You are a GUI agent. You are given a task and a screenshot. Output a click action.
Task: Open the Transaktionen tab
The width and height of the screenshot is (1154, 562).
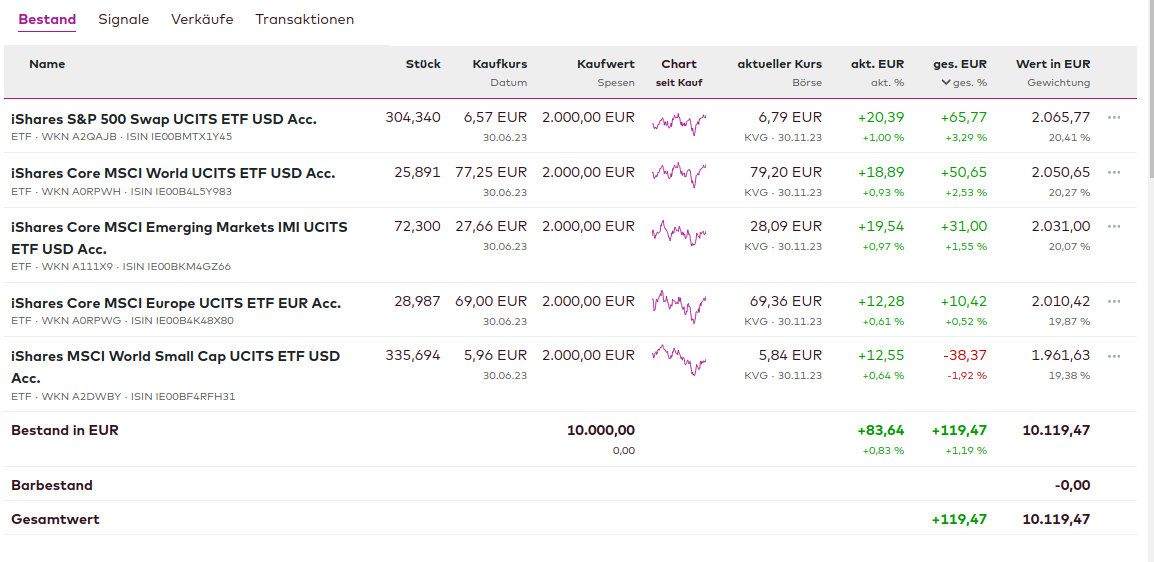pos(304,20)
